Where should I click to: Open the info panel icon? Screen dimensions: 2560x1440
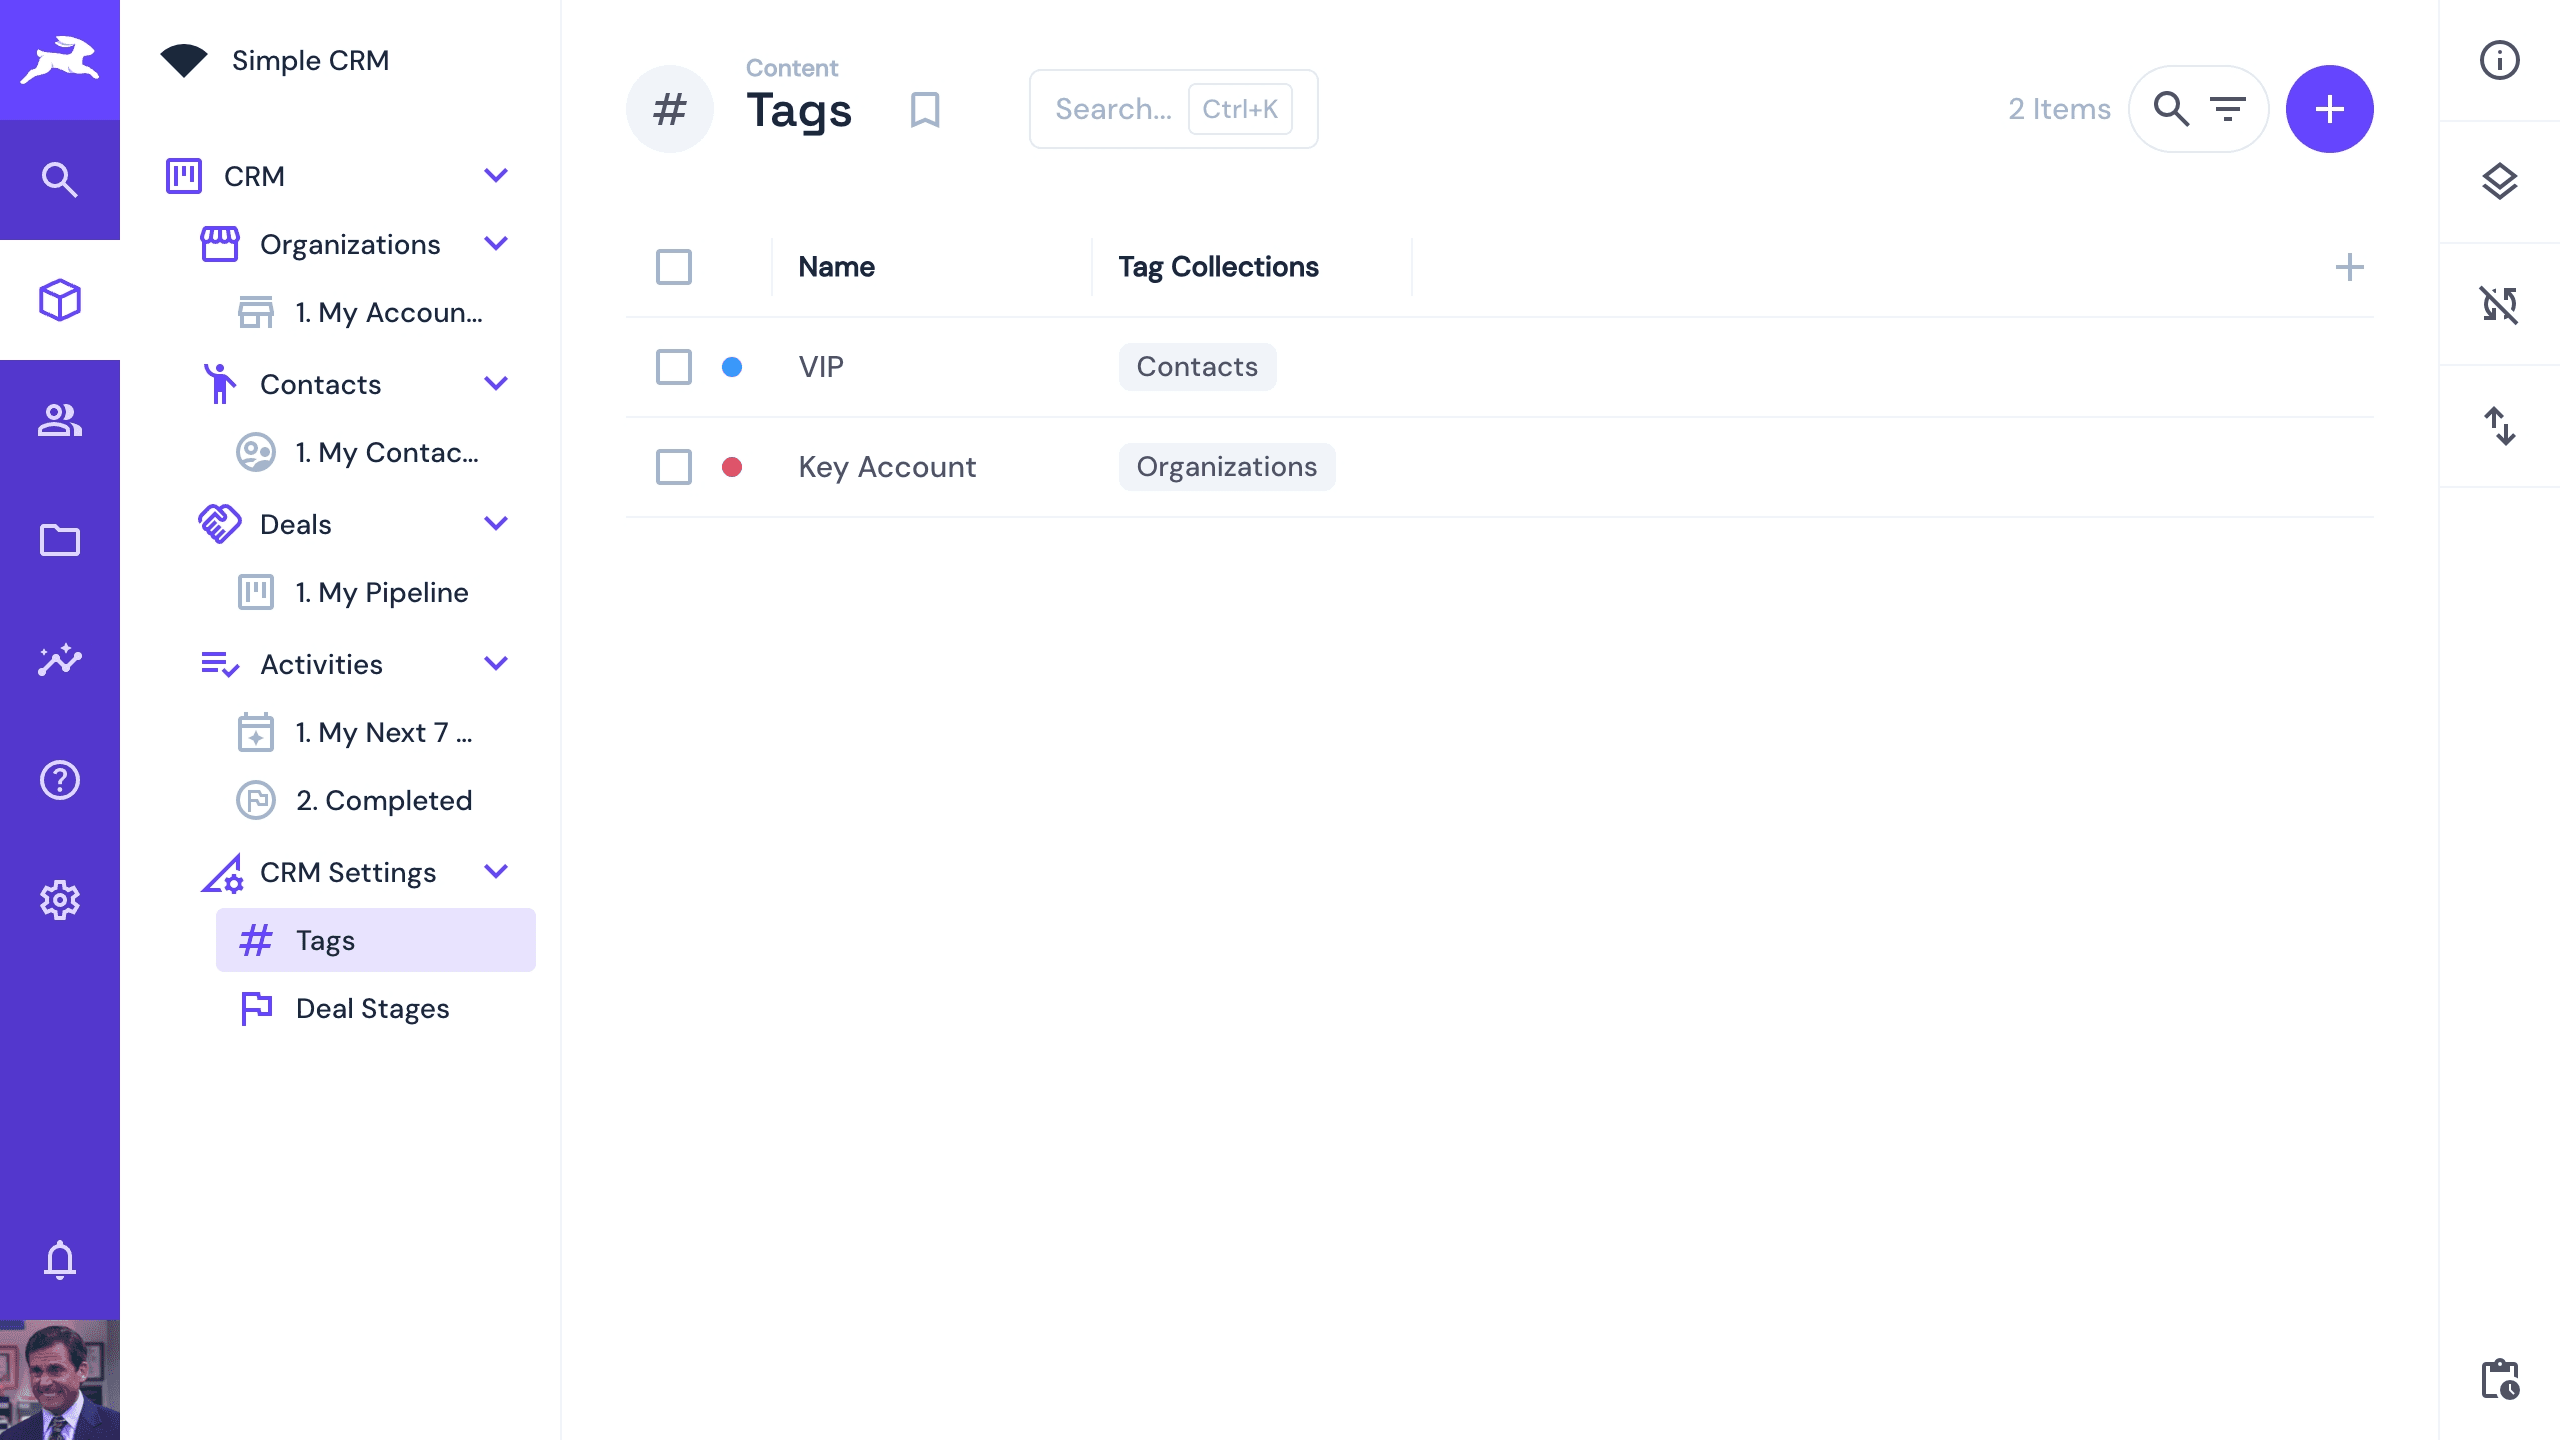[2499, 60]
